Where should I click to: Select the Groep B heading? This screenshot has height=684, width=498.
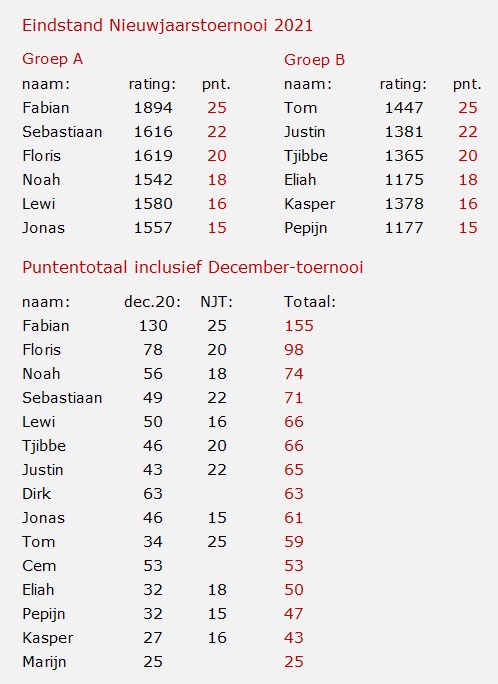pos(314,59)
